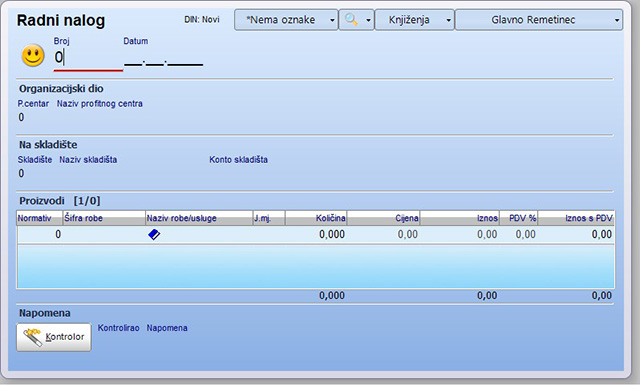
Task: Click the Skladište value field
Action: 21,173
